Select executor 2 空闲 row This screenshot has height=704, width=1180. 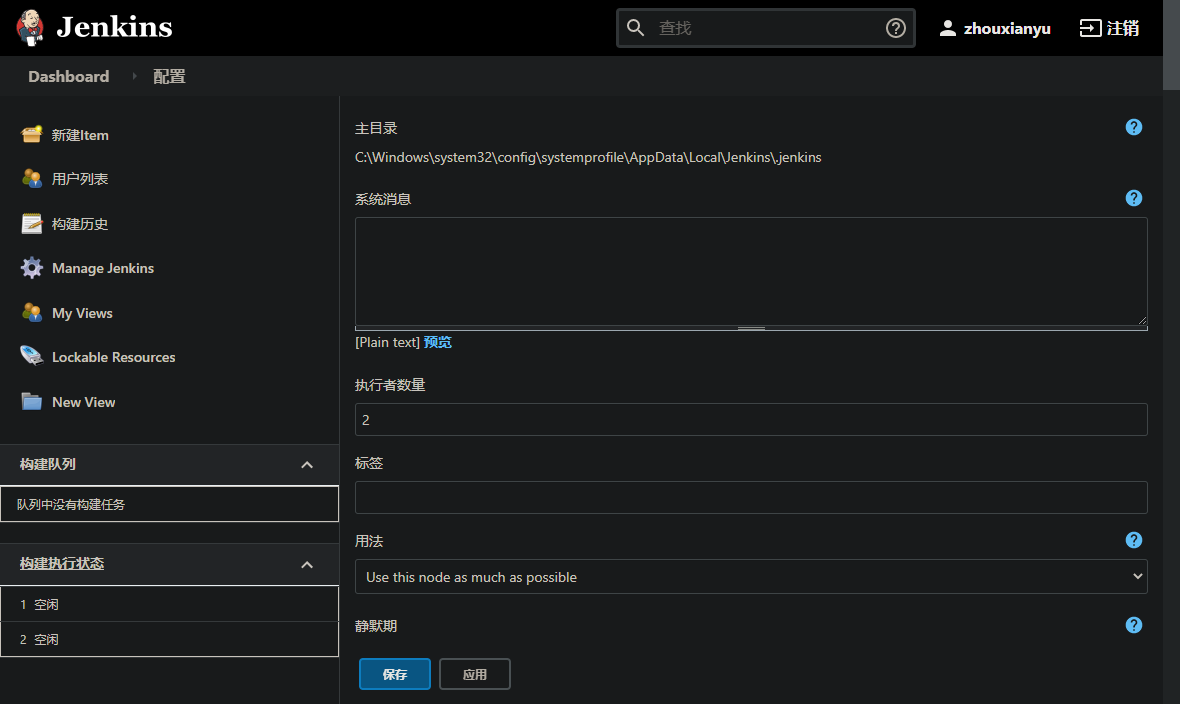pos(169,639)
